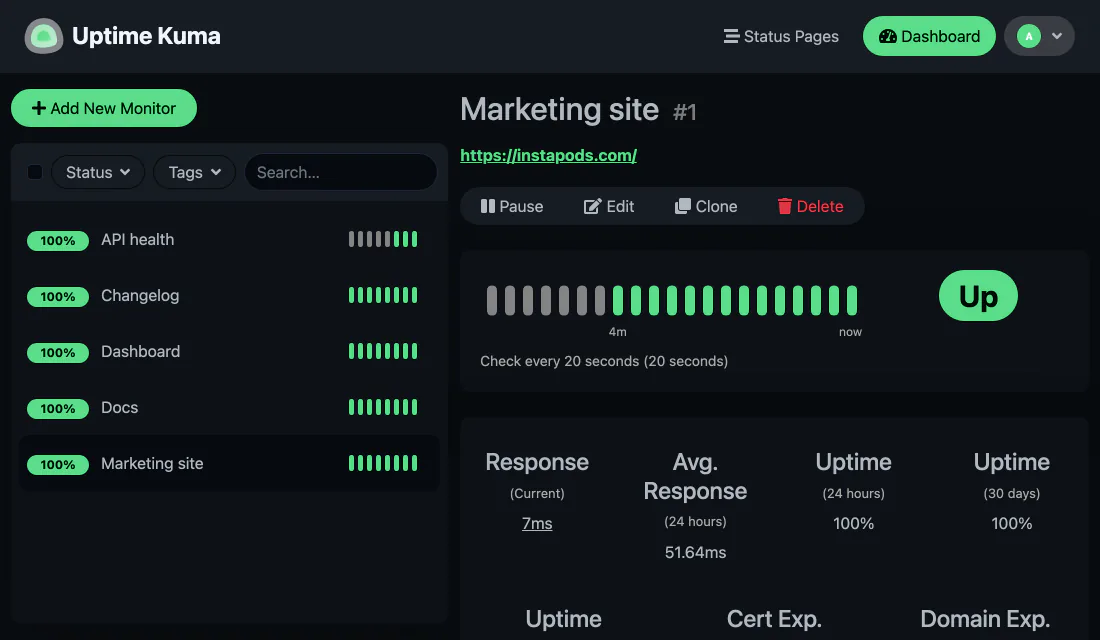Click the Uptime Kuma logo icon

click(43, 36)
